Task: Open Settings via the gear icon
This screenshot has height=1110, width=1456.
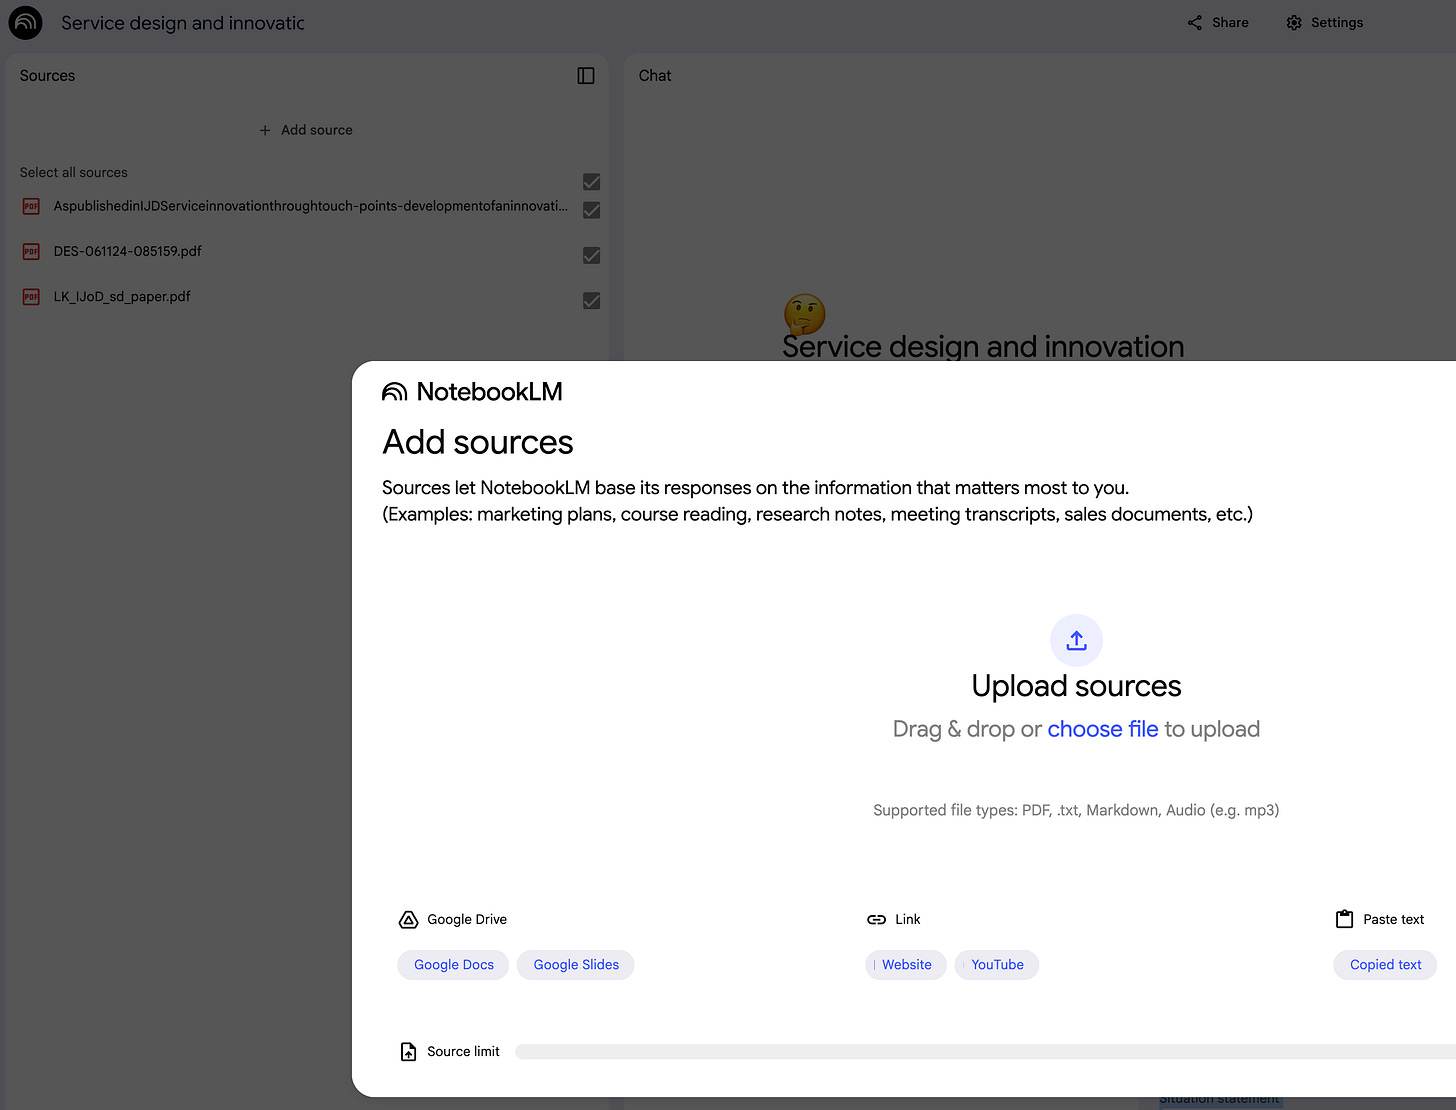Action: pos(1294,22)
